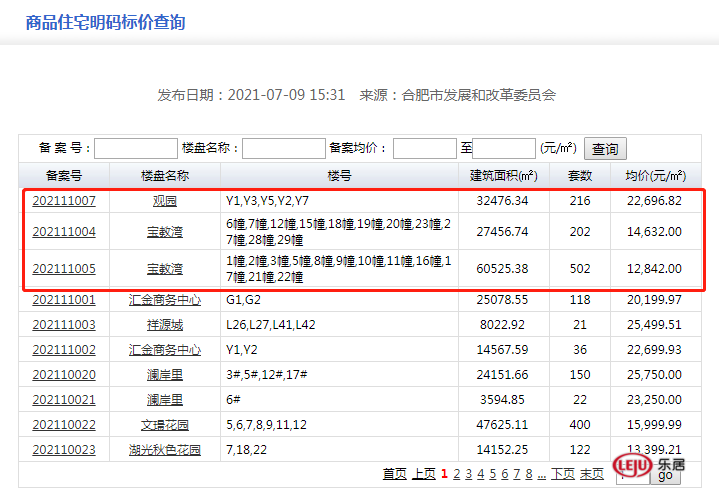
Task: Open record number 202110023
Action: [64, 450]
